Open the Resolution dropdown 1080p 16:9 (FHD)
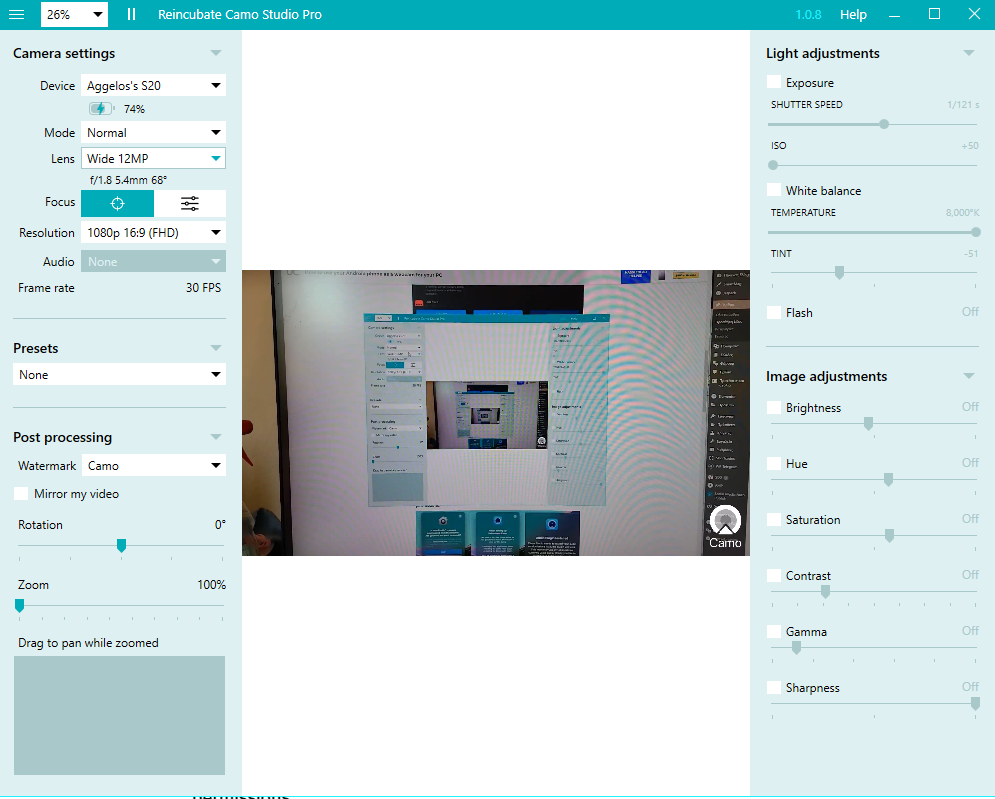This screenshot has height=799, width=995. [154, 233]
